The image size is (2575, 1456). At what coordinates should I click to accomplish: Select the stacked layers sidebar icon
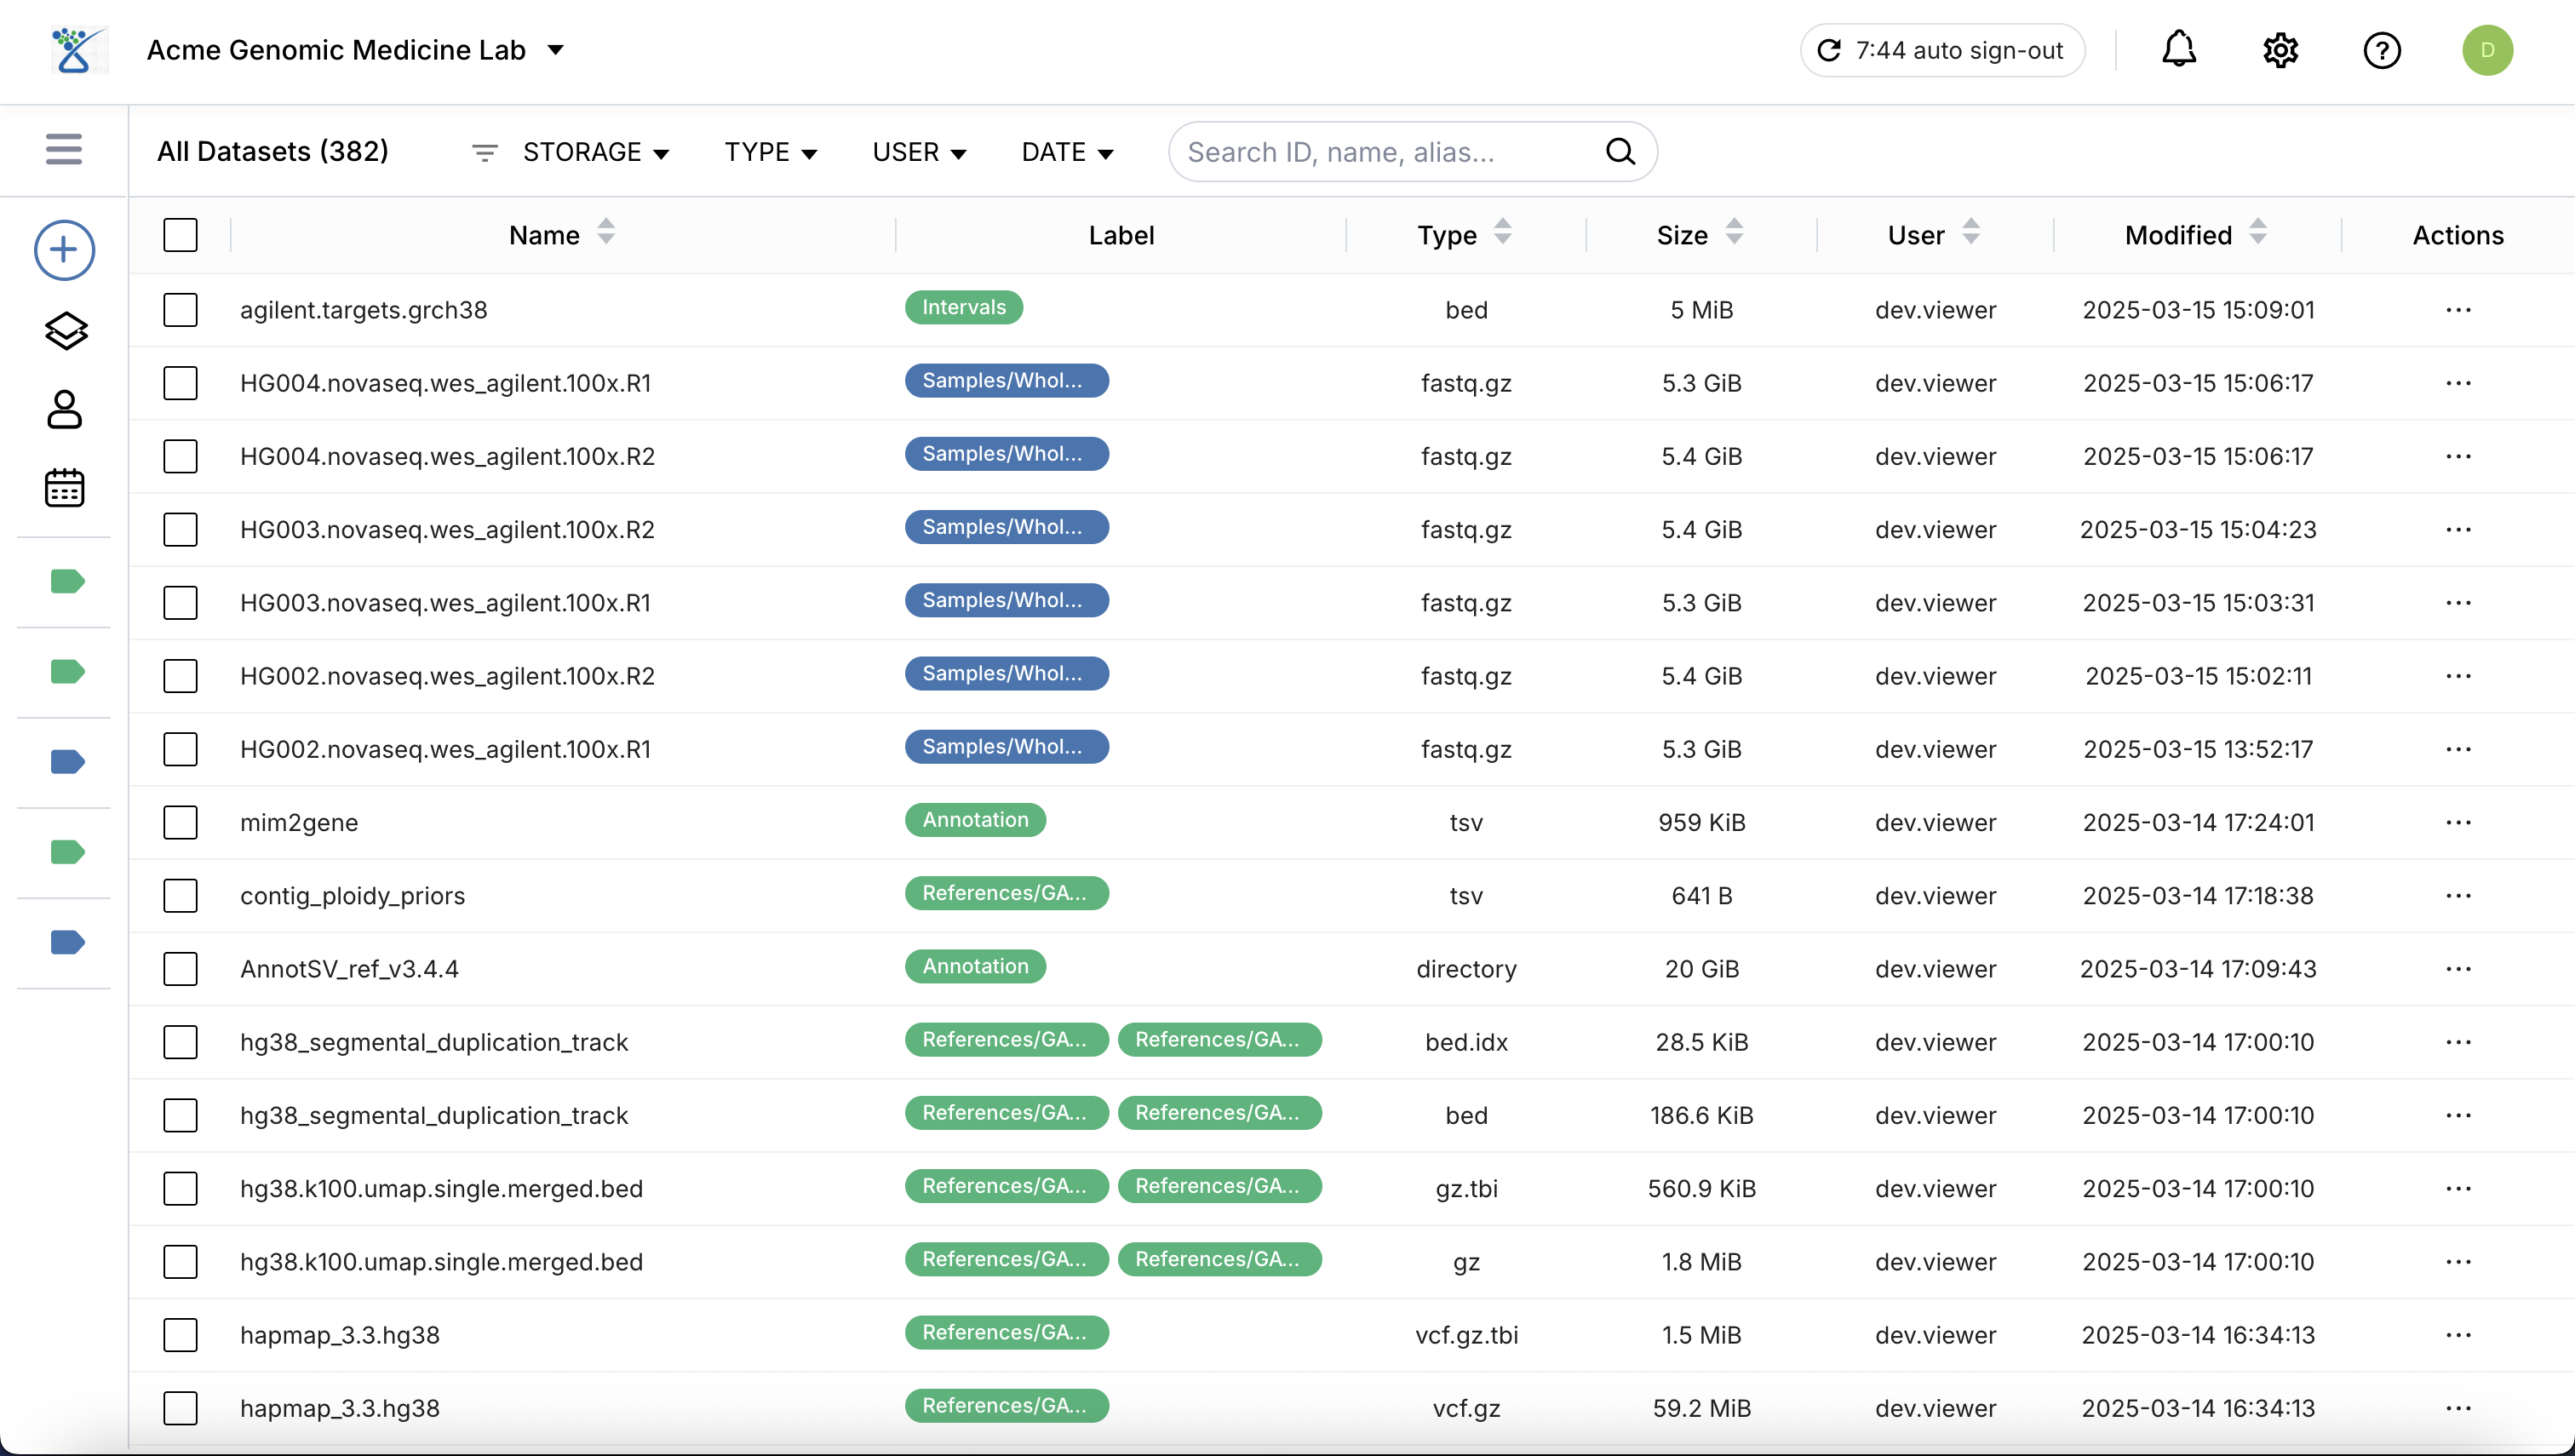click(65, 330)
